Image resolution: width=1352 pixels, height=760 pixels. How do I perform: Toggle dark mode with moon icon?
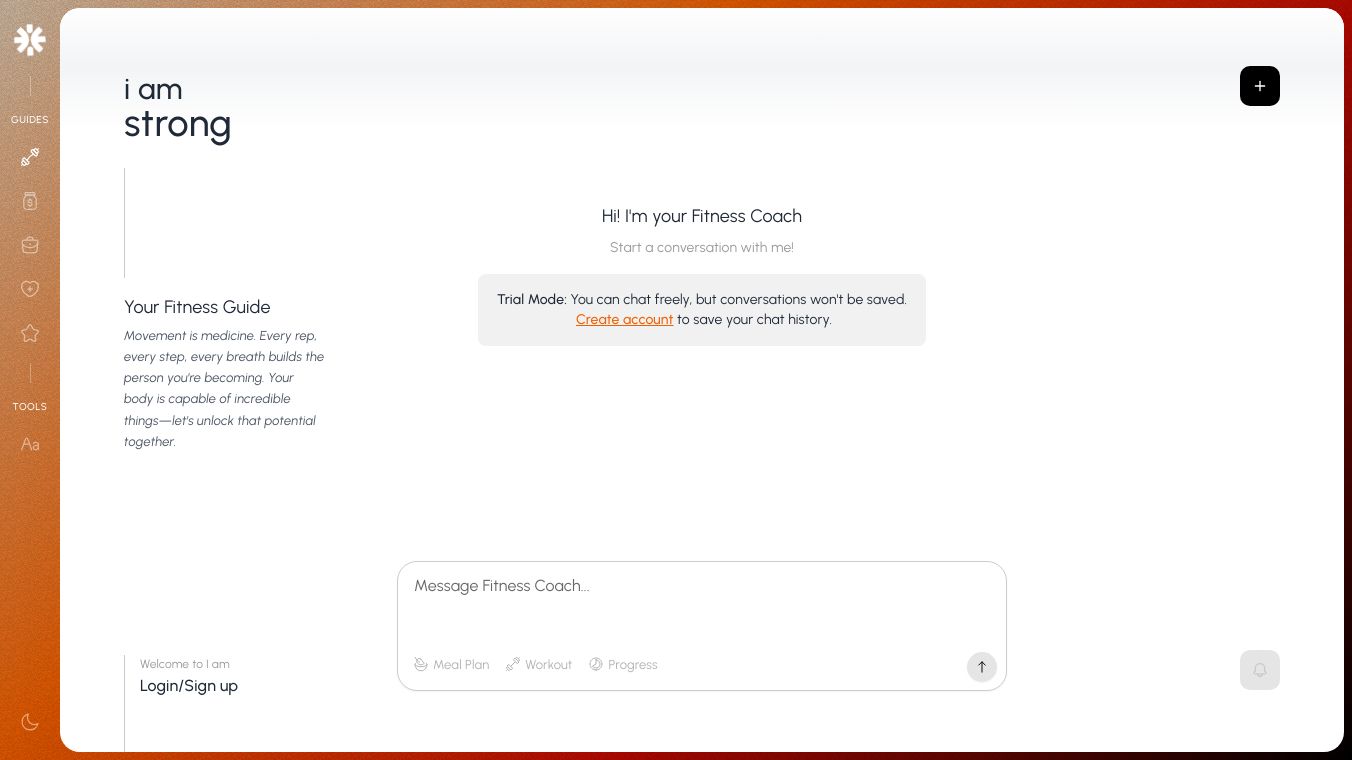click(x=30, y=722)
